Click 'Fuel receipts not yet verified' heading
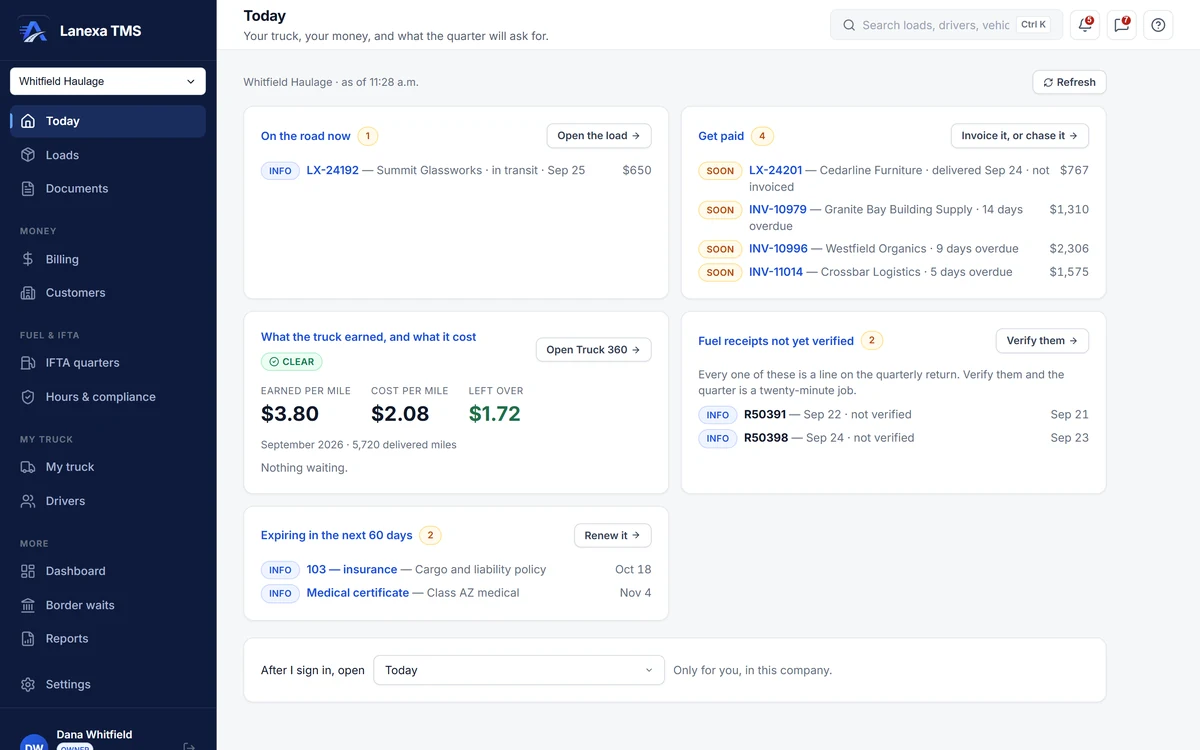This screenshot has width=1200, height=750. click(x=776, y=341)
